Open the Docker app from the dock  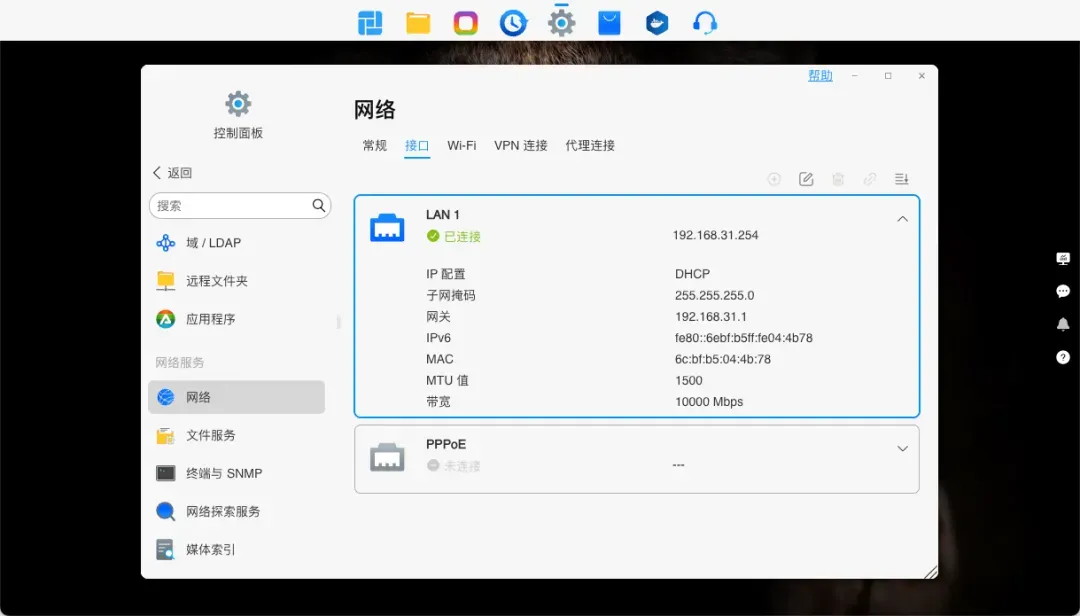click(x=656, y=22)
